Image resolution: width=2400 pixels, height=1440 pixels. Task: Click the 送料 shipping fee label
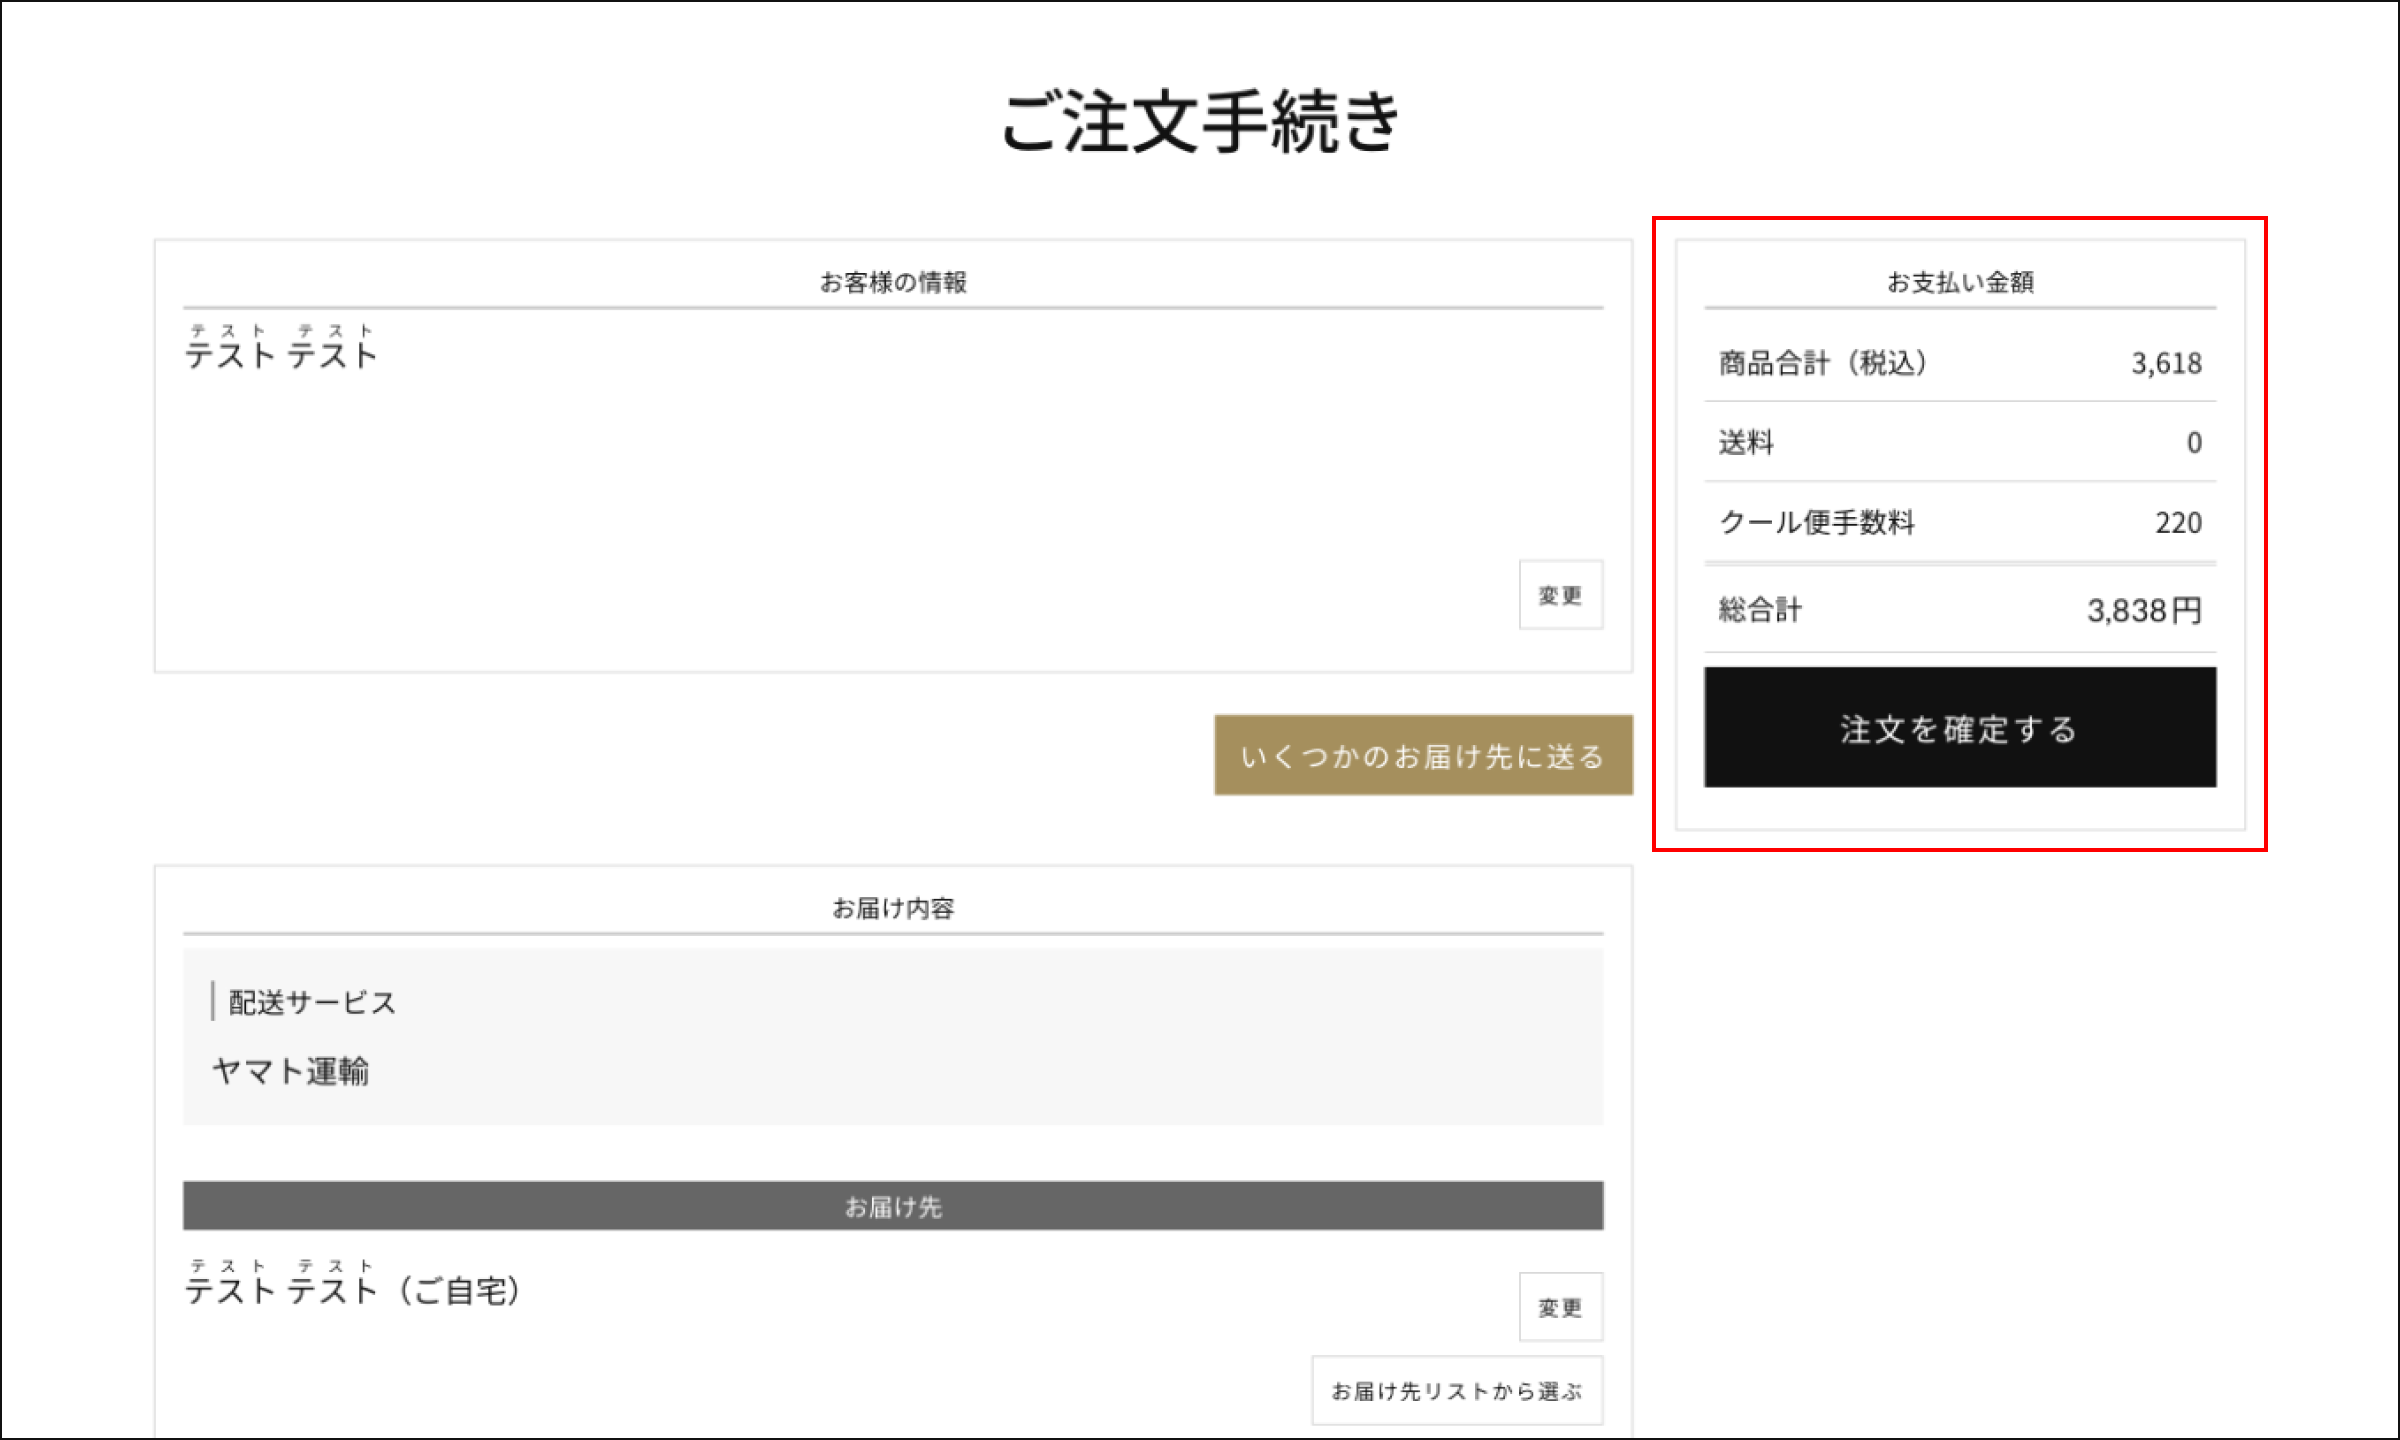[1746, 442]
